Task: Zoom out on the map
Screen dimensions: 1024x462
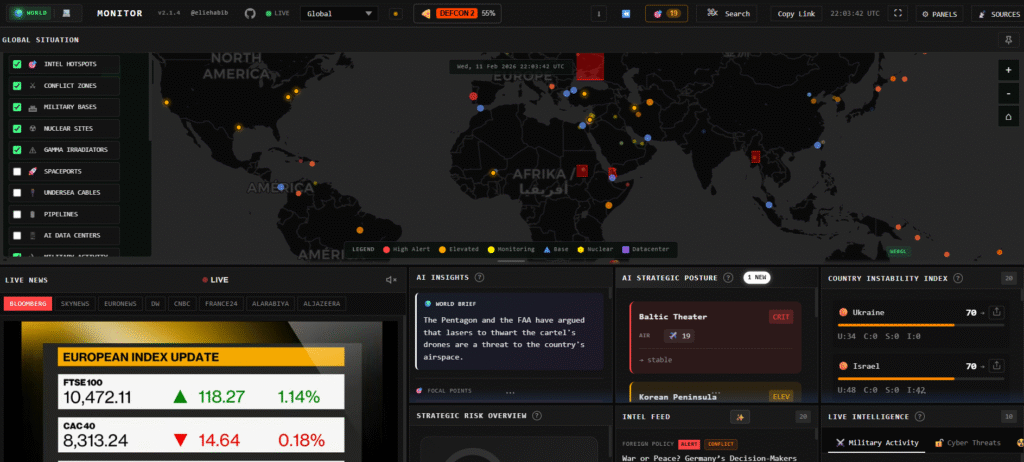Action: (1007, 93)
